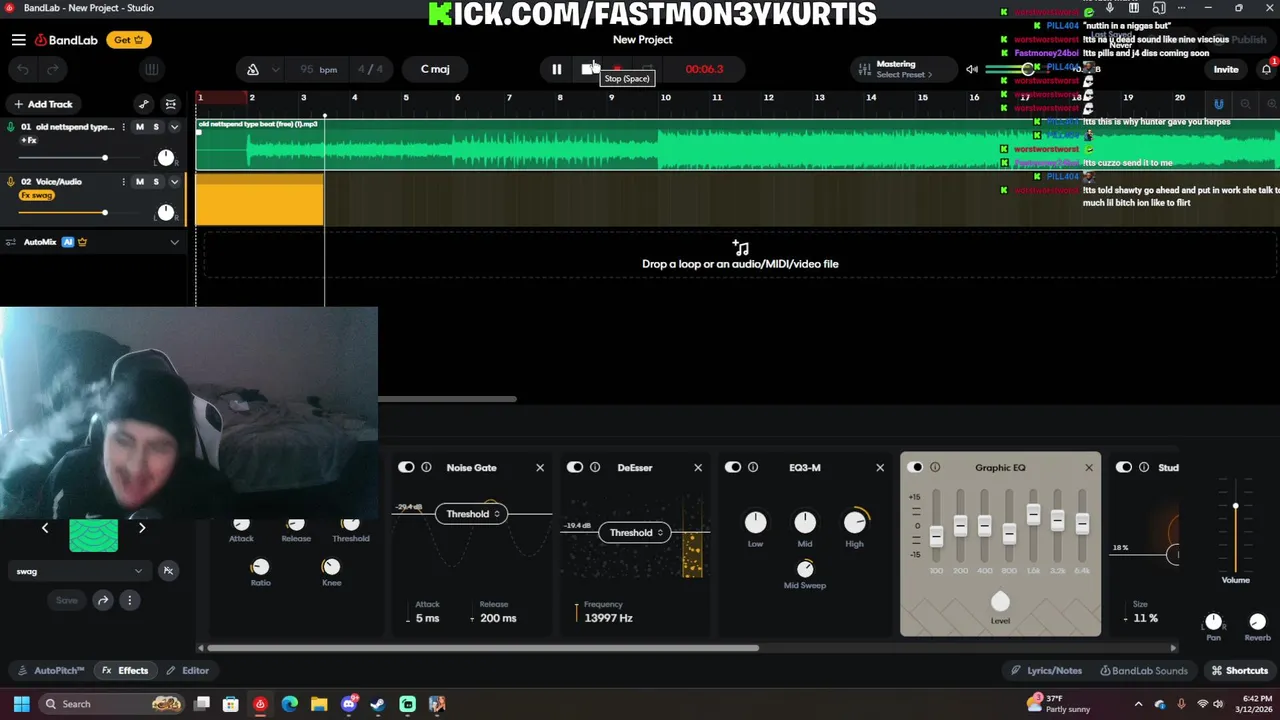Open the C maj key selector
1280x720 pixels.
pos(435,69)
